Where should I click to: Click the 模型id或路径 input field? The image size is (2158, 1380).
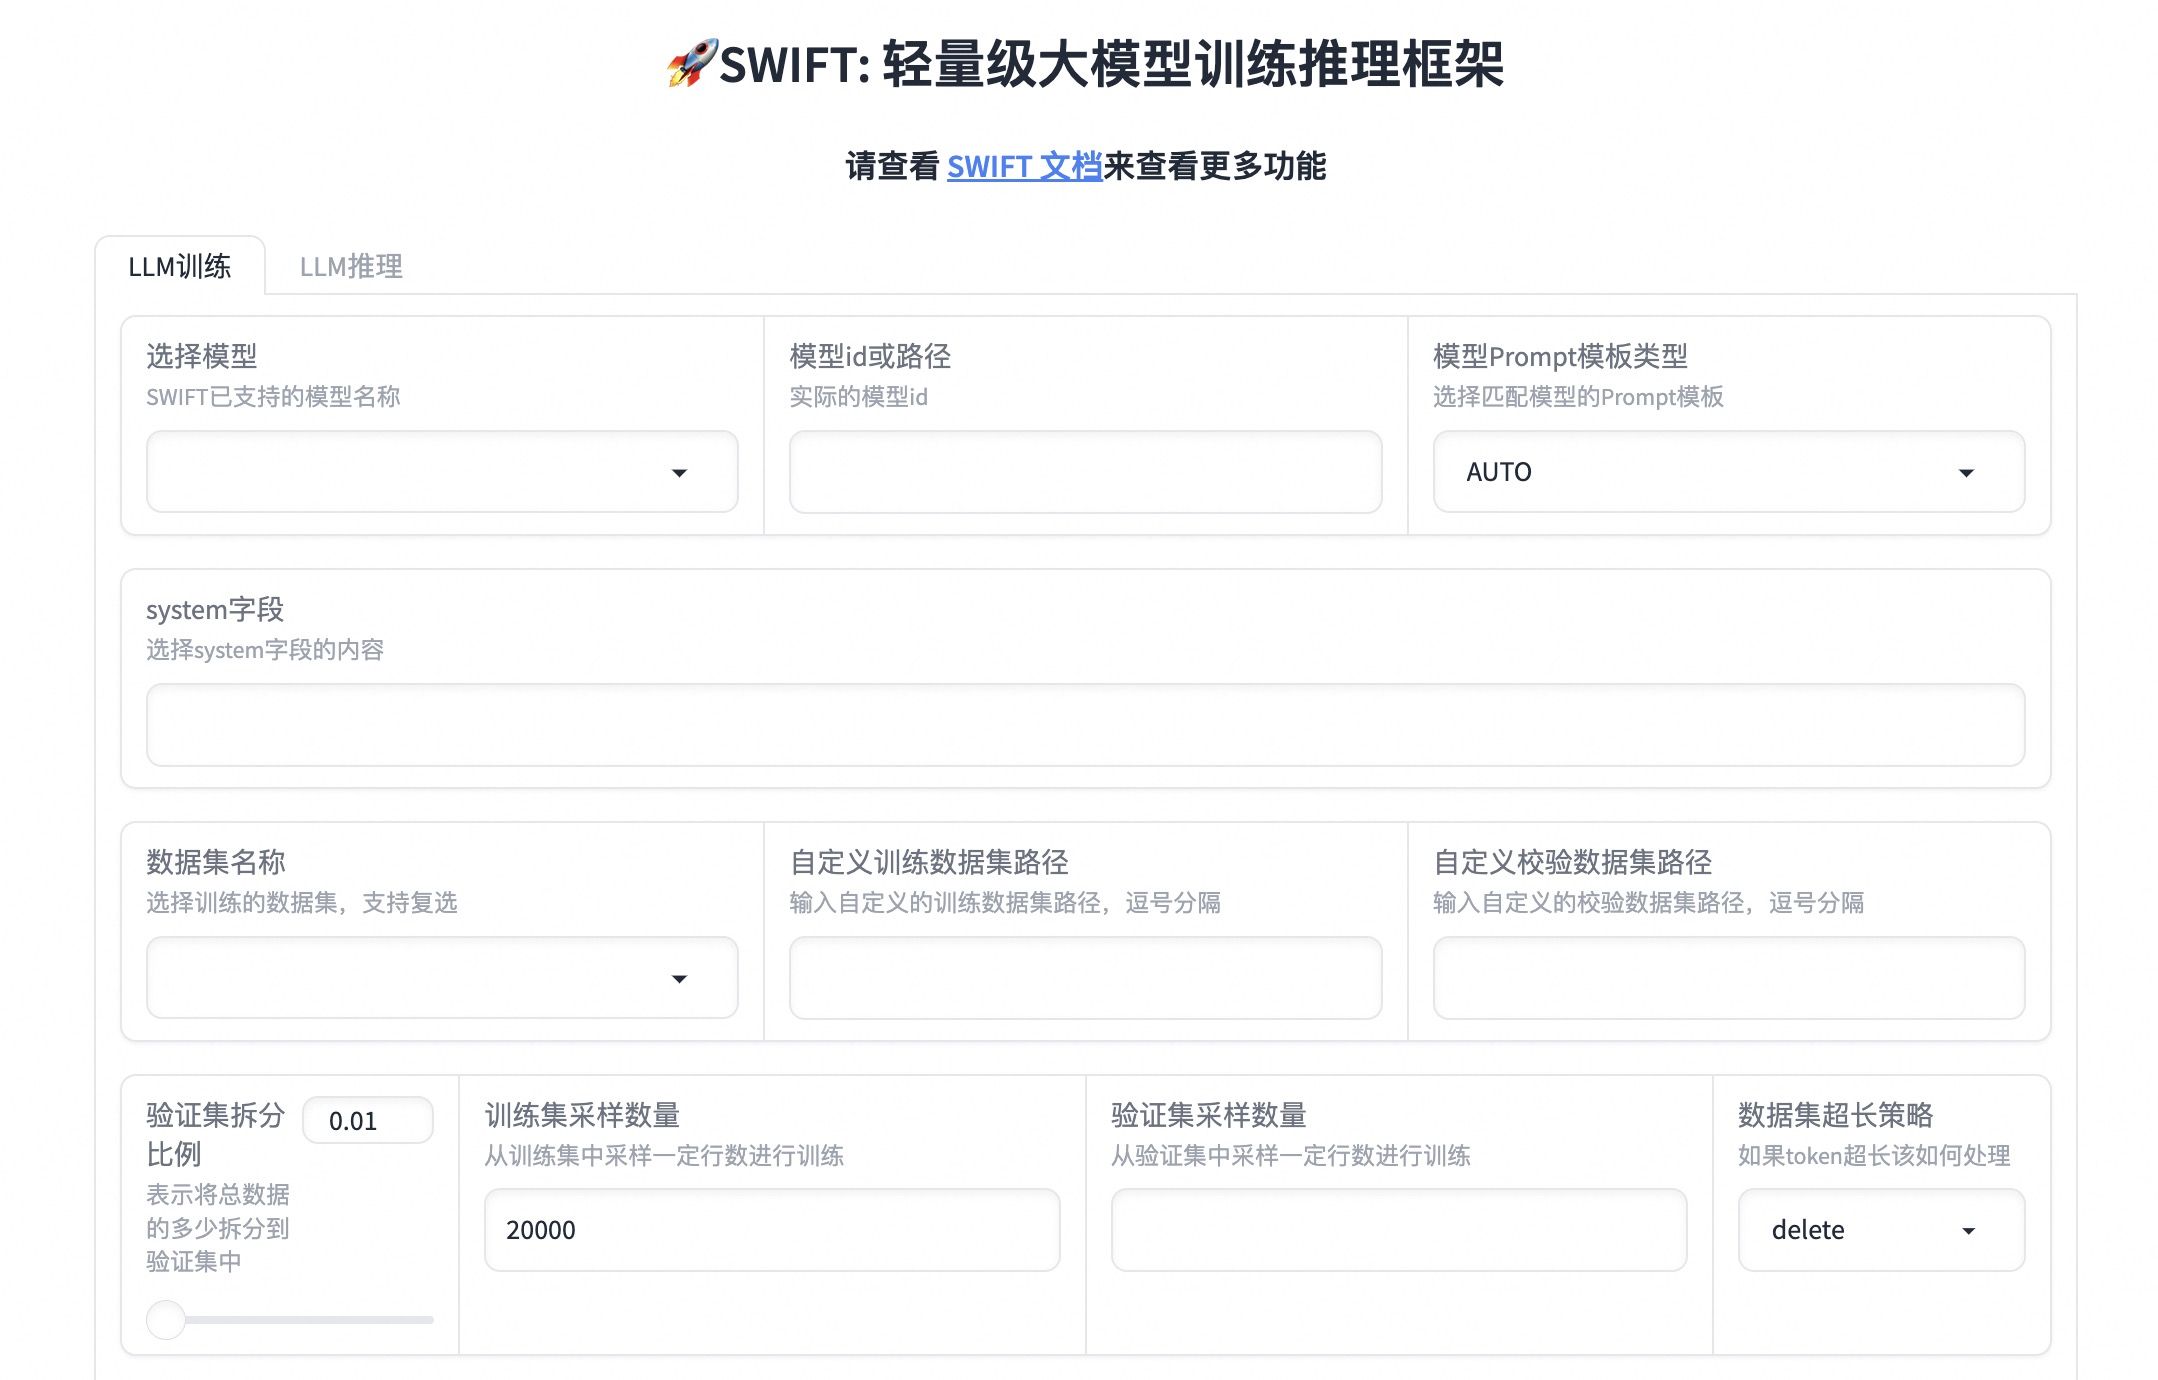tap(1085, 472)
